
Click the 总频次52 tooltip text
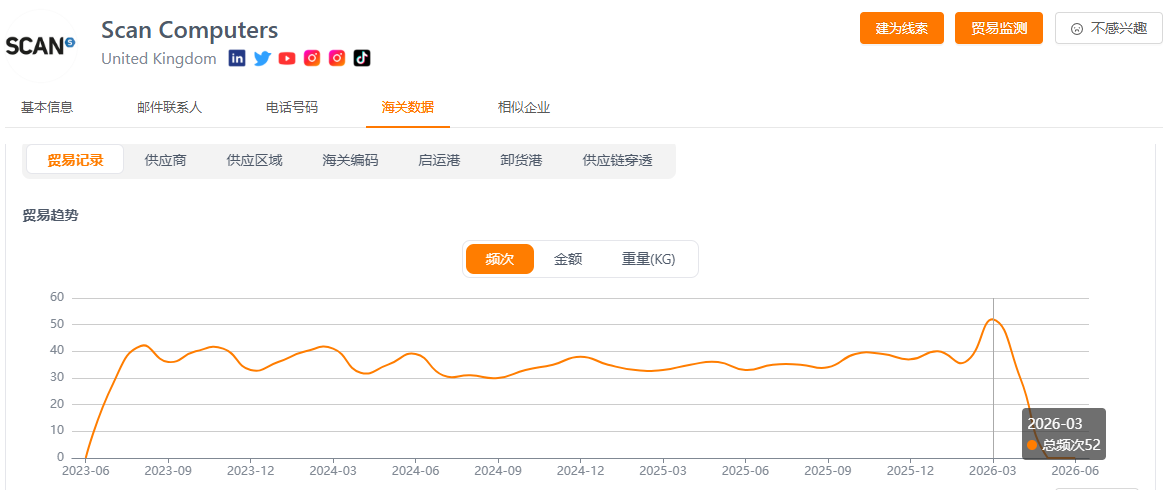point(1071,445)
